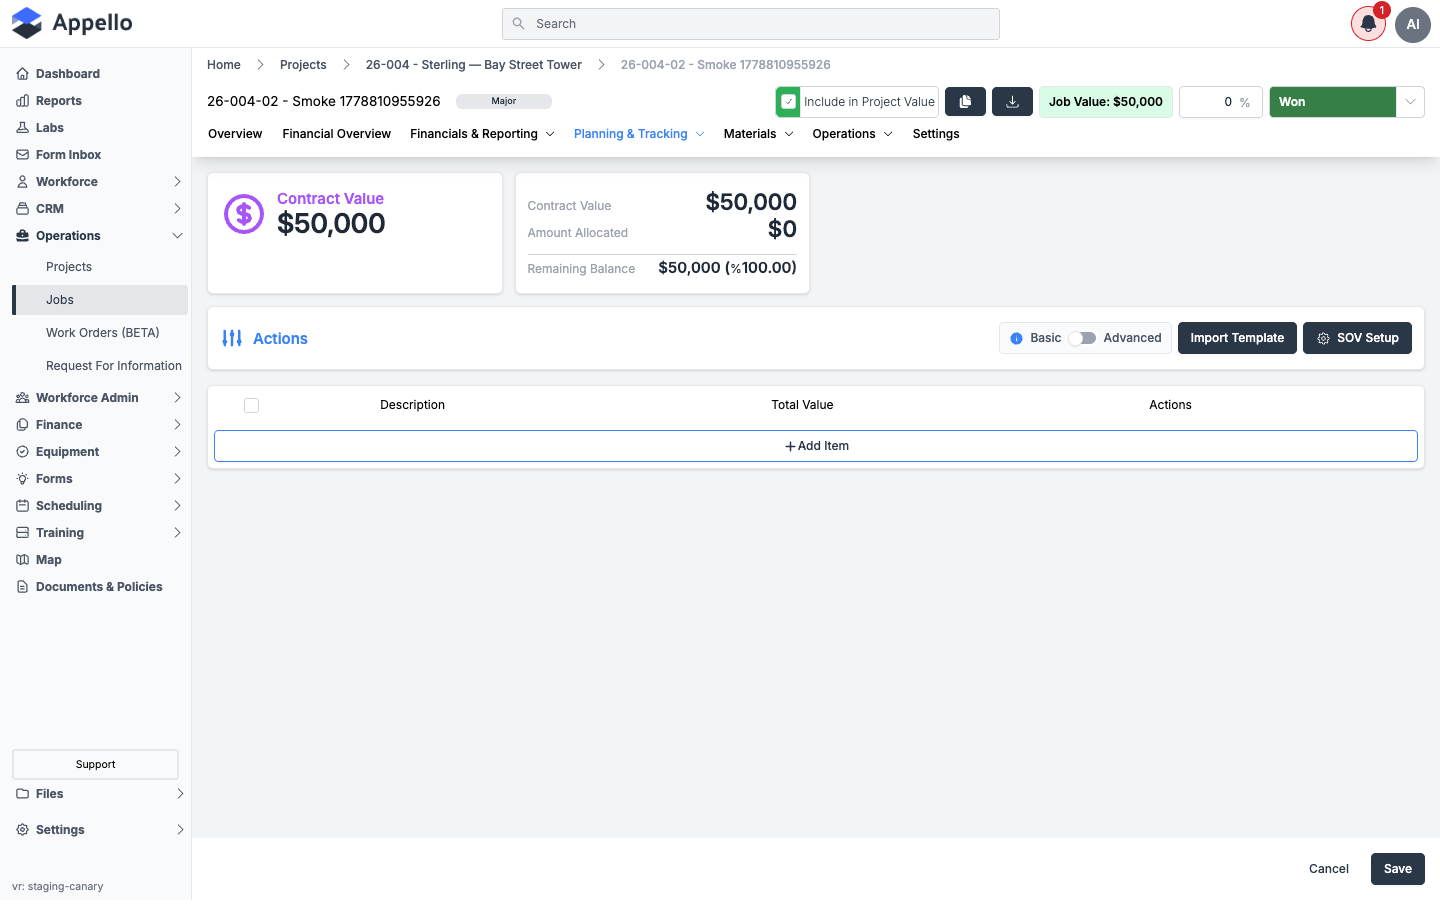This screenshot has height=918, width=1440.
Task: Open SOV Setup
Action: pyautogui.click(x=1357, y=338)
